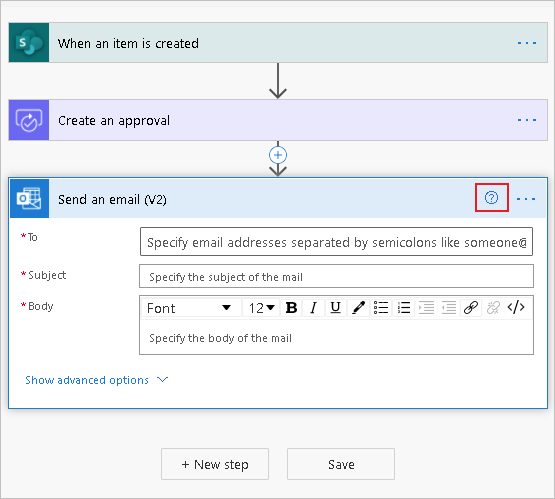Click the Approvals action icon
555x499 pixels.
pos(29,120)
